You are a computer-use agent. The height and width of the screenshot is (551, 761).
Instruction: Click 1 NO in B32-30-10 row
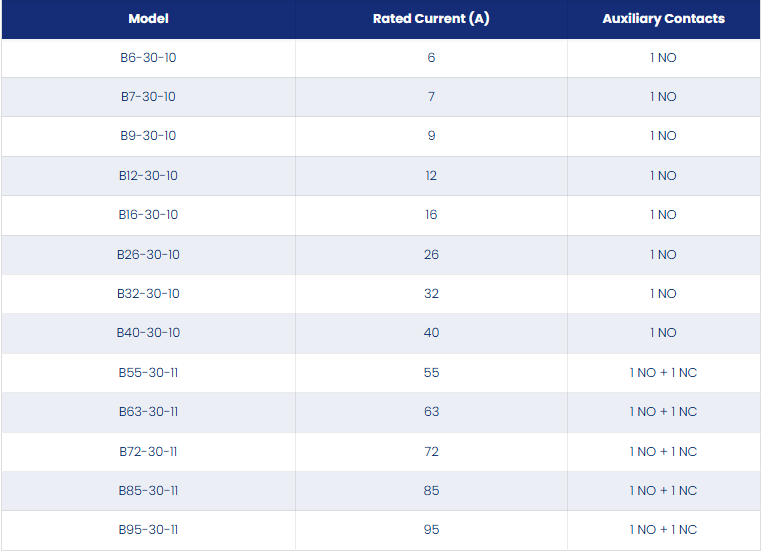(x=663, y=294)
